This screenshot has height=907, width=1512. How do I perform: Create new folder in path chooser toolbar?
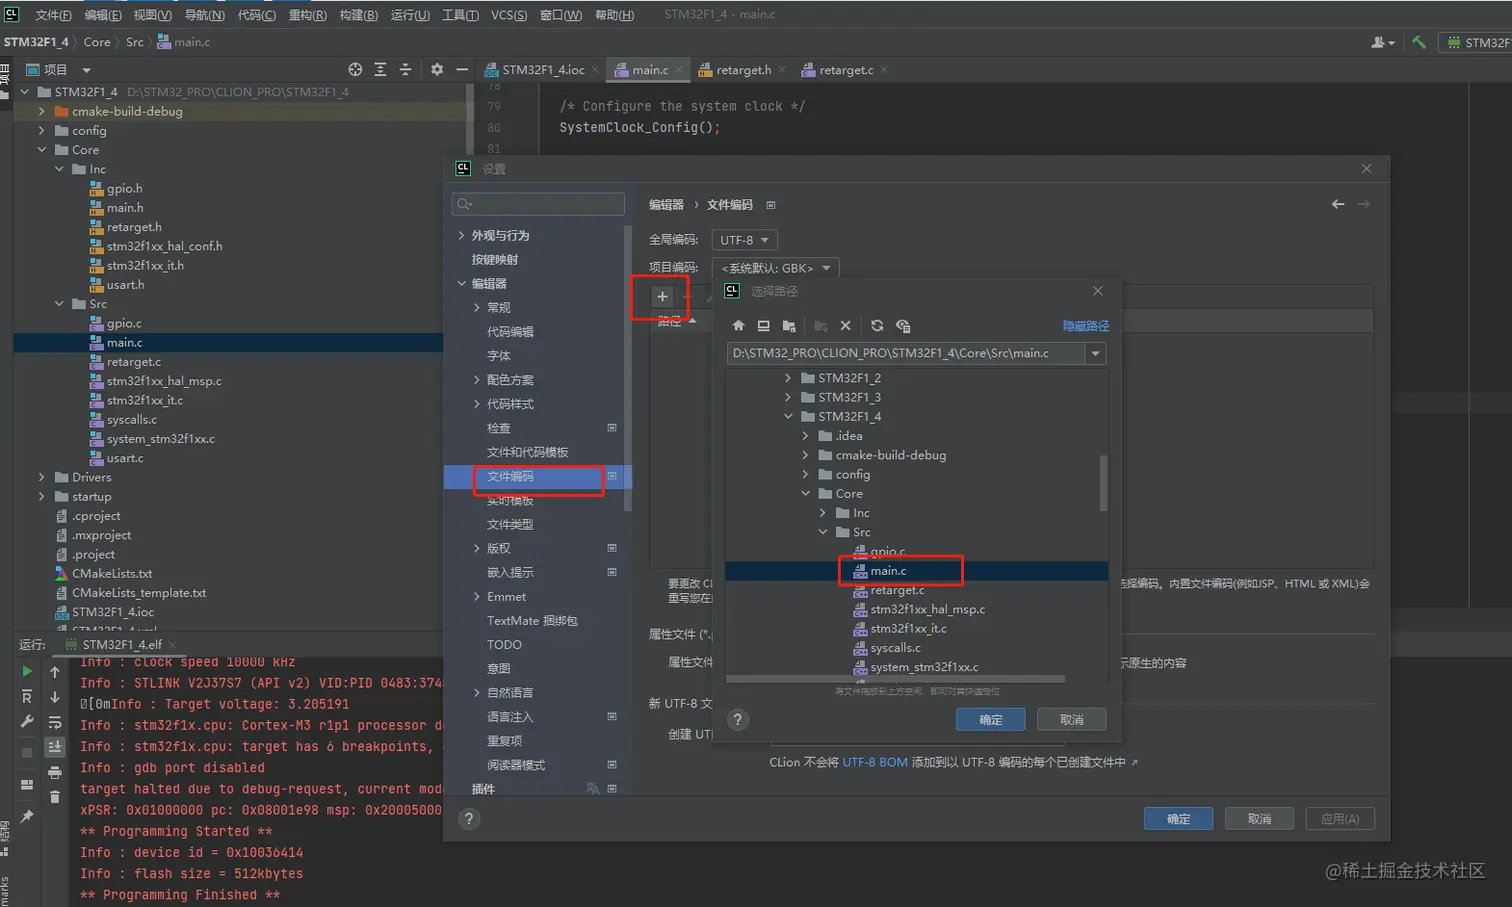click(821, 326)
